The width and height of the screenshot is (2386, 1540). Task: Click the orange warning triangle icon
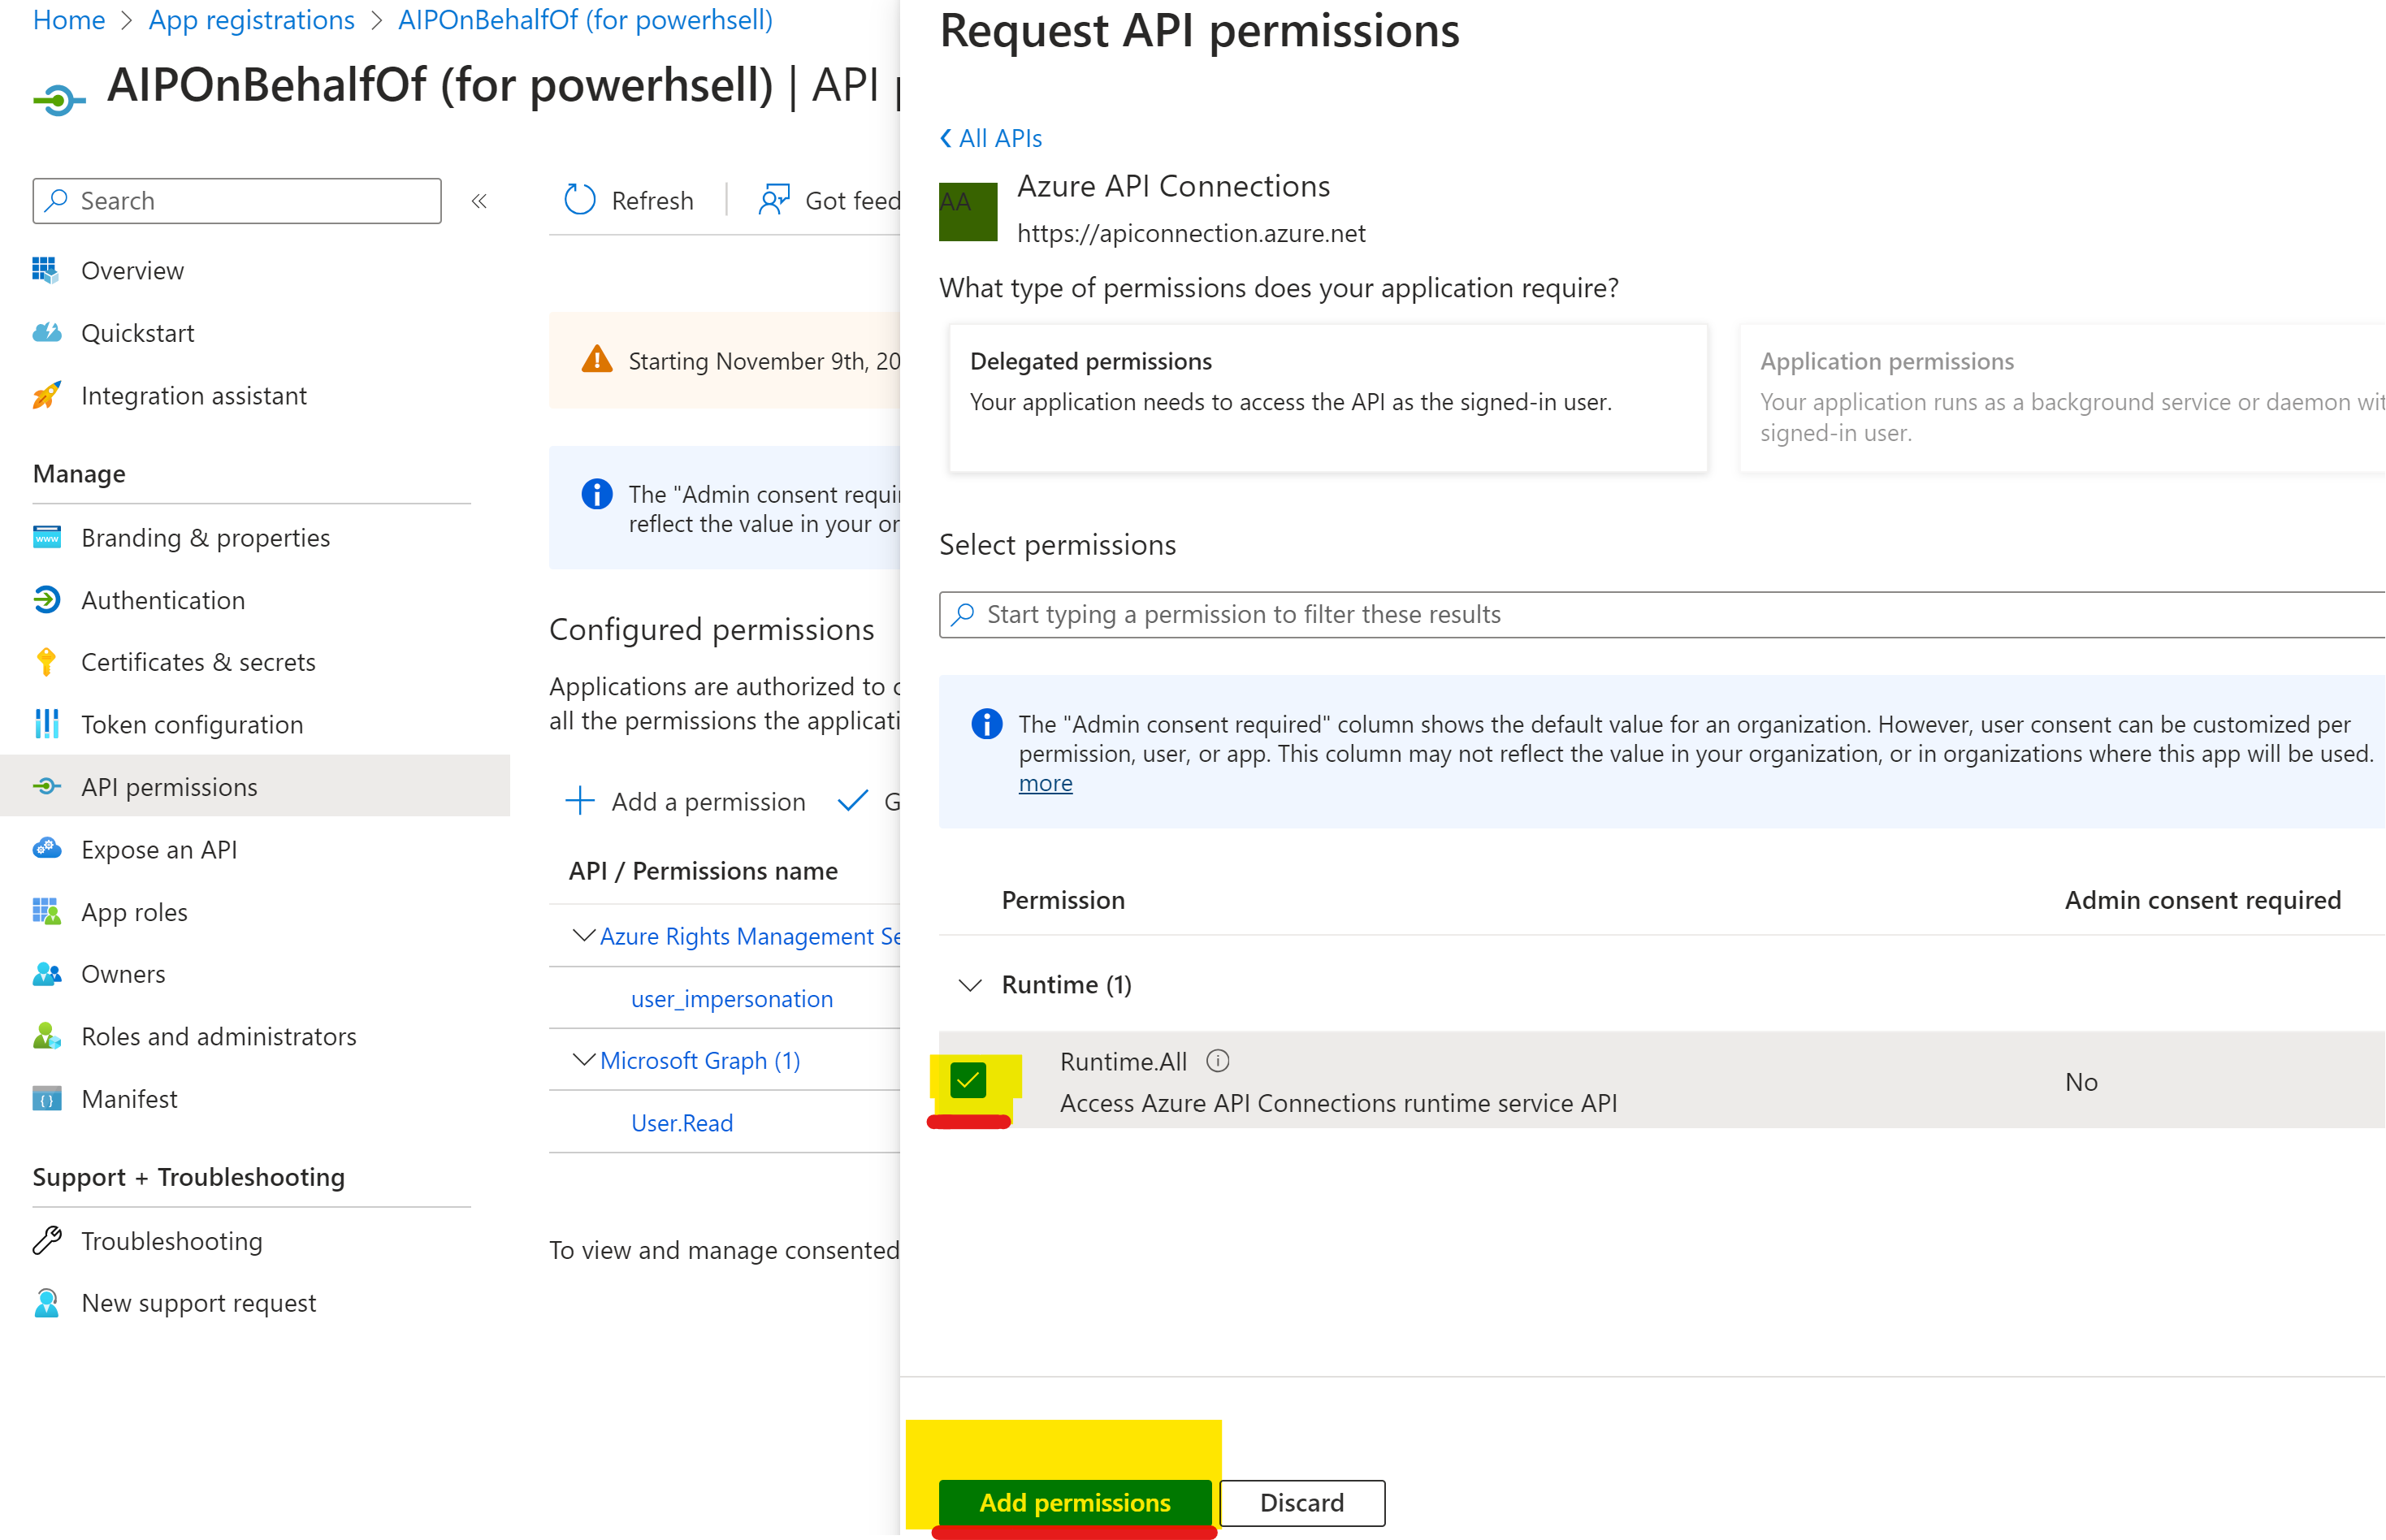tap(597, 359)
